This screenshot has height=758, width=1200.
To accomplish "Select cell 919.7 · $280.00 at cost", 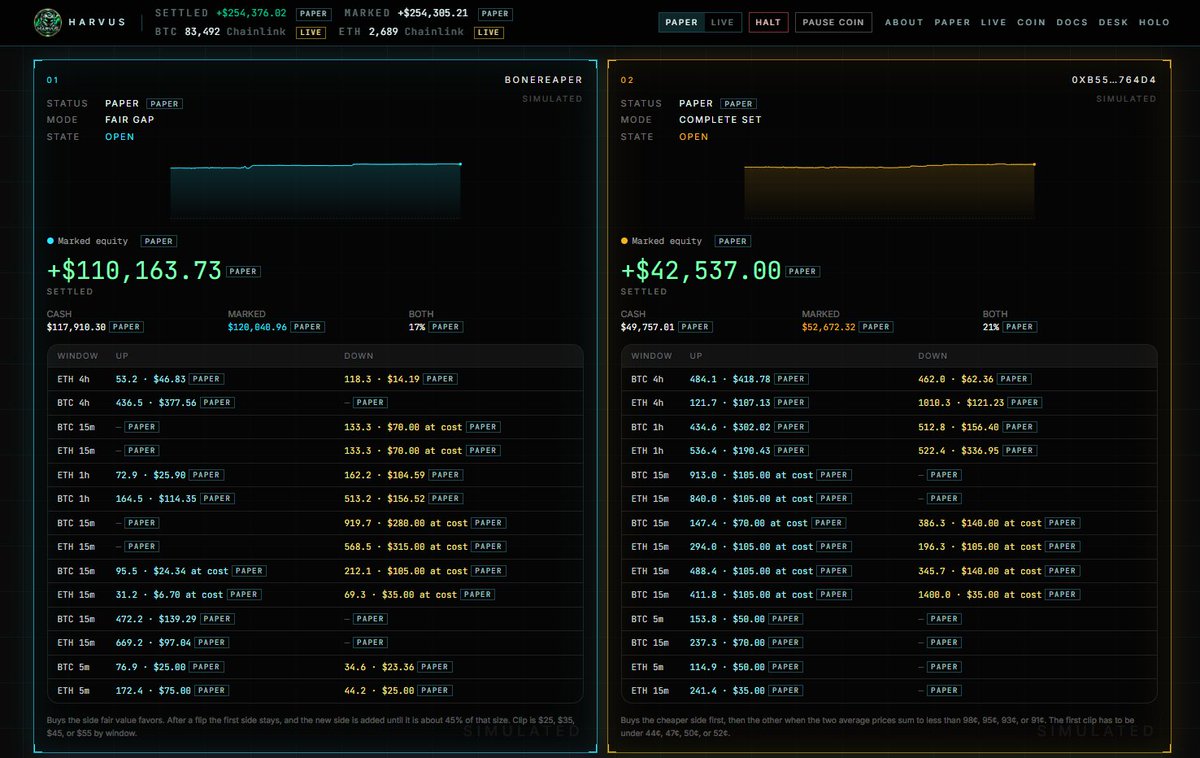I will tap(406, 523).
